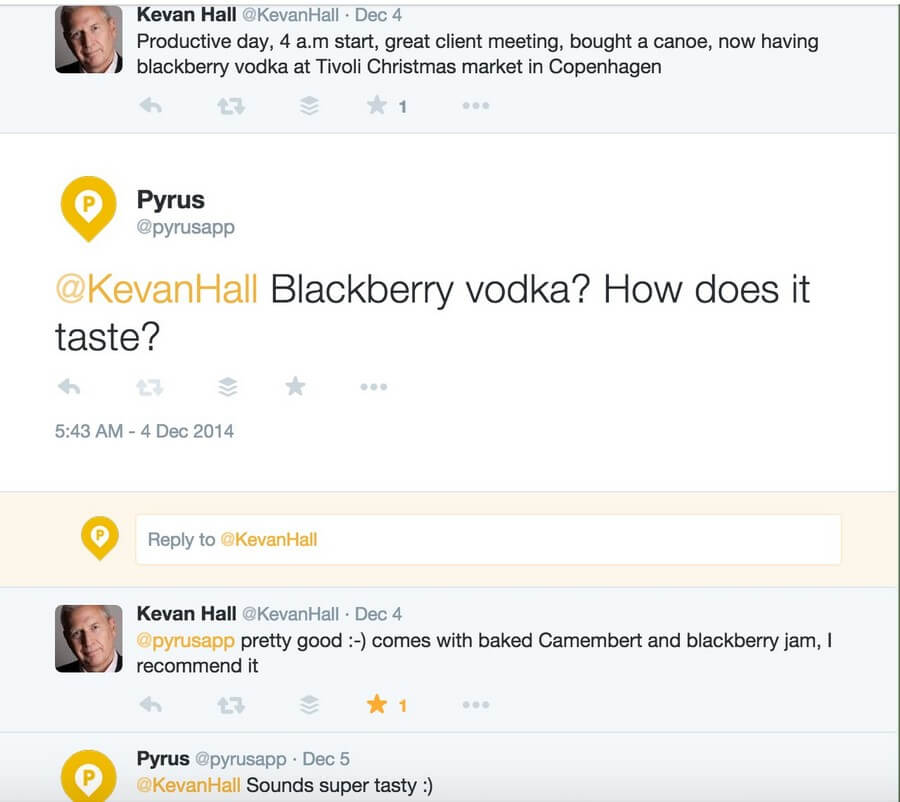900x802 pixels.
Task: Click the stacked layers icon under Kevan Hall's reply
Action: (x=308, y=704)
